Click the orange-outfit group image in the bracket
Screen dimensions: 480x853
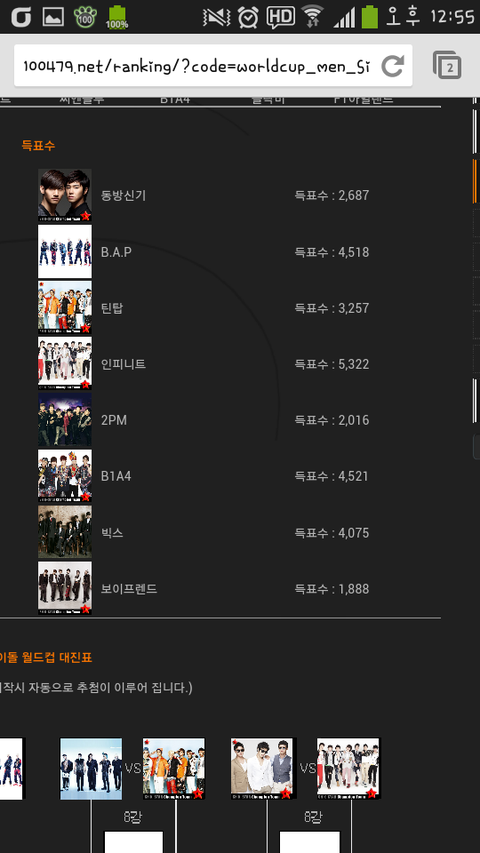[174, 768]
